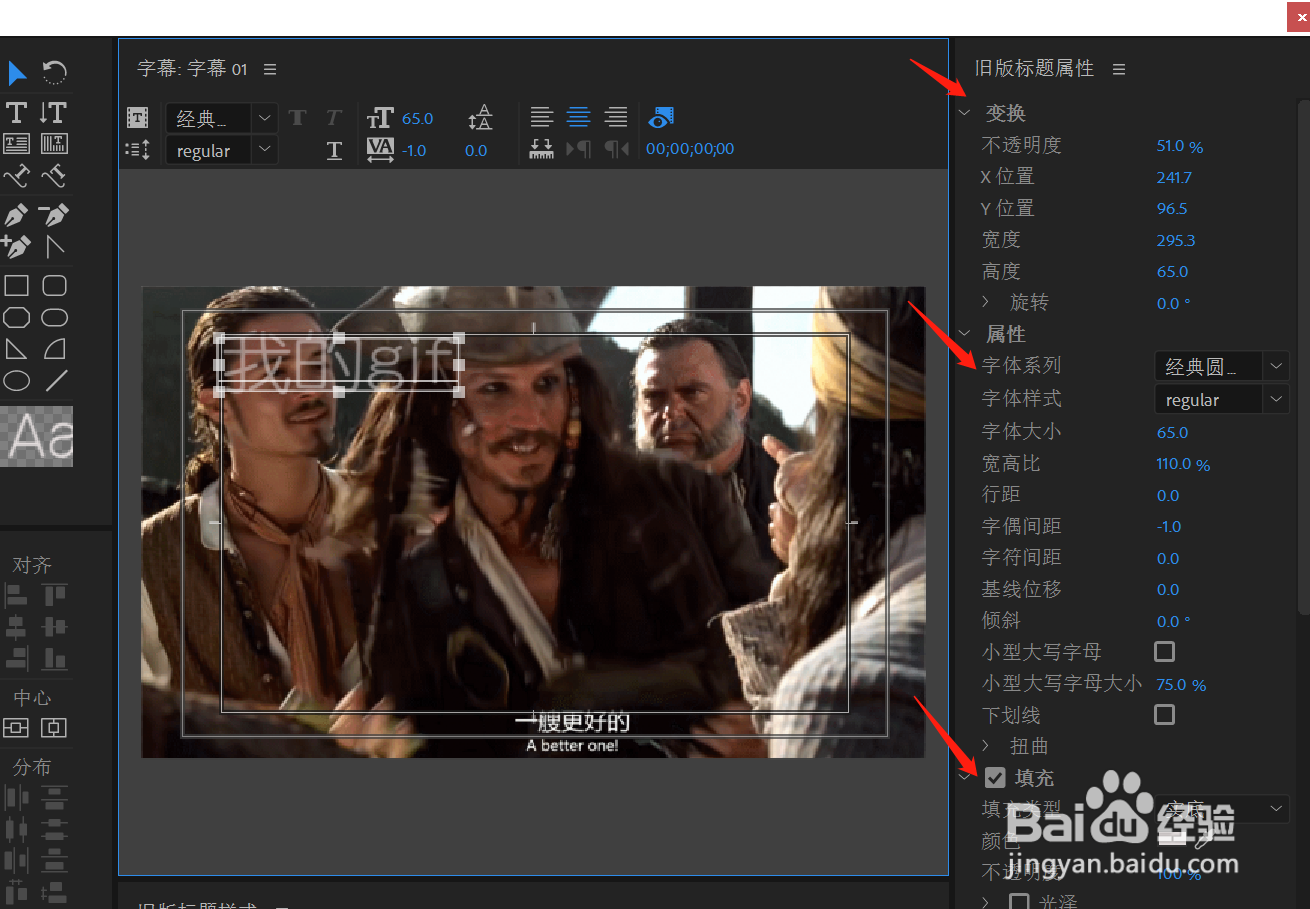Viewport: 1310px width, 909px height.
Task: Select the Clipped Corner Rectangle tool
Action: [16, 318]
